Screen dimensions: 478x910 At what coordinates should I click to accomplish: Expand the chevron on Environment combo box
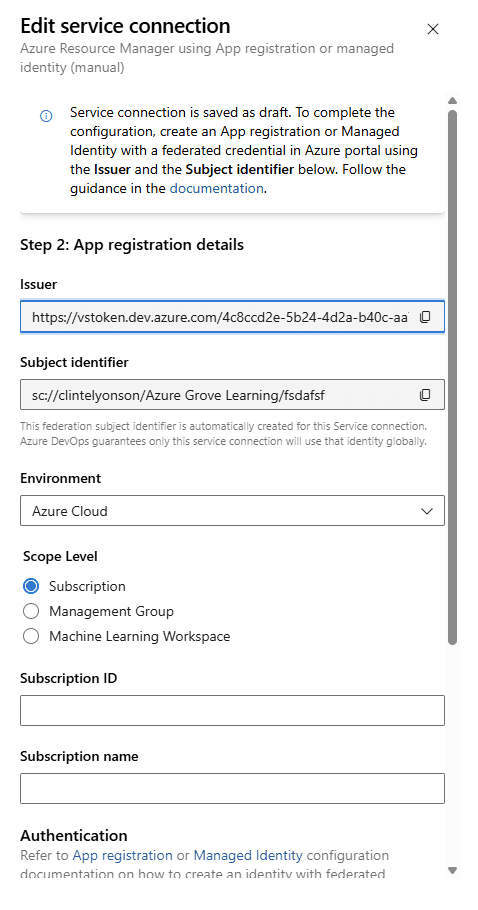point(427,511)
